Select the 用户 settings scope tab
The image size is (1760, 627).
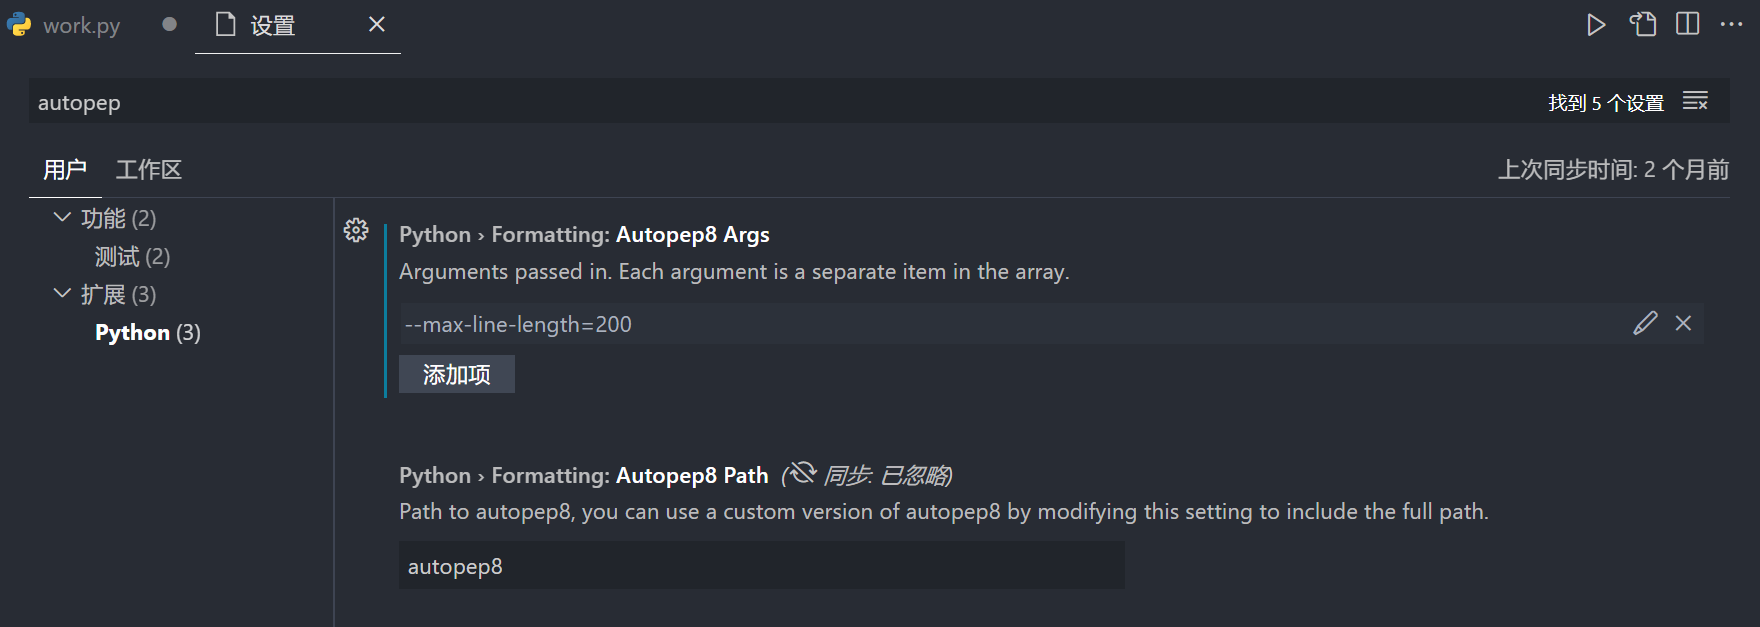pyautogui.click(x=65, y=170)
